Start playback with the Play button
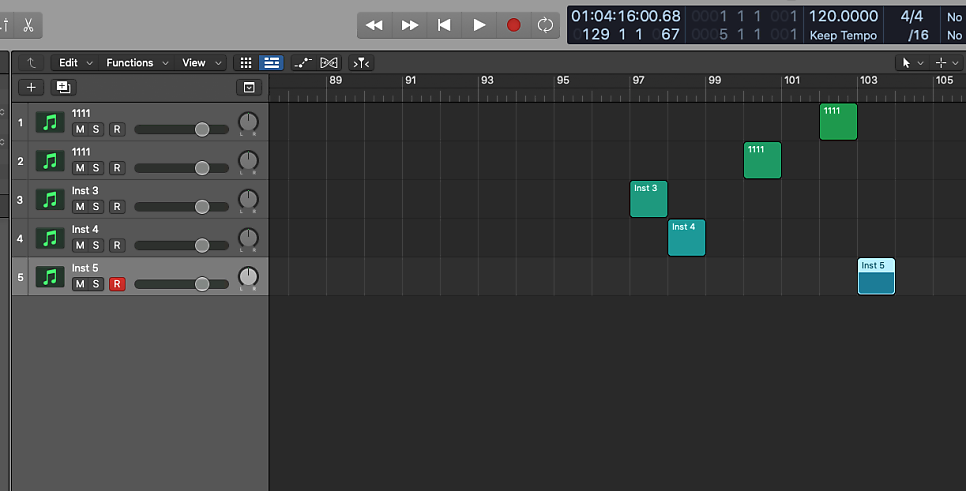This screenshot has width=966, height=491. [479, 25]
